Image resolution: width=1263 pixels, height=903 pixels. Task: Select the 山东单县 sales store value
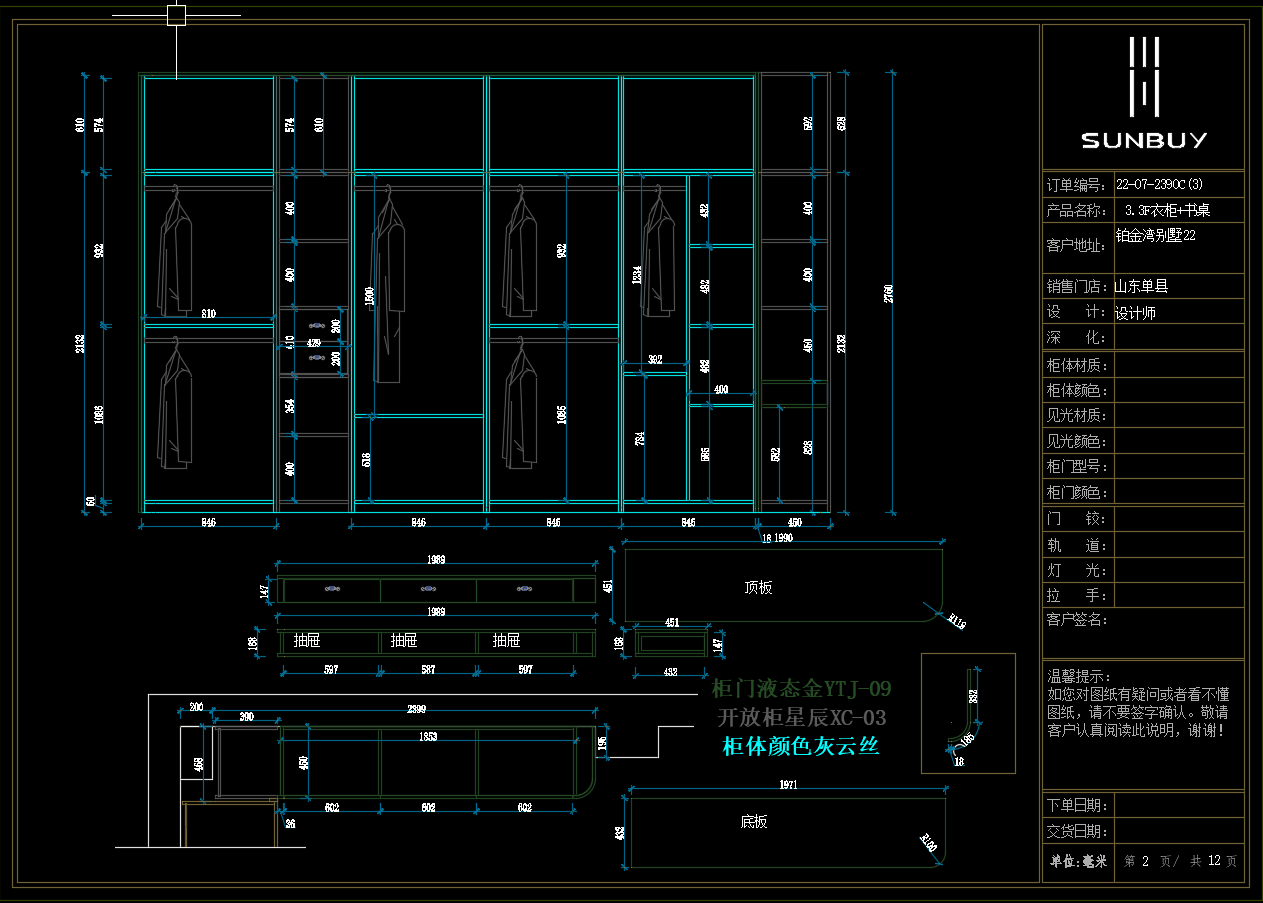(x=1141, y=287)
